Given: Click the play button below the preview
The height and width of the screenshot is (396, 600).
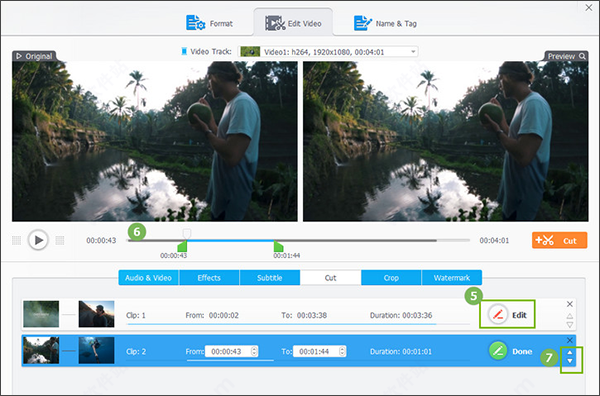Looking at the screenshot, I should click(x=38, y=240).
